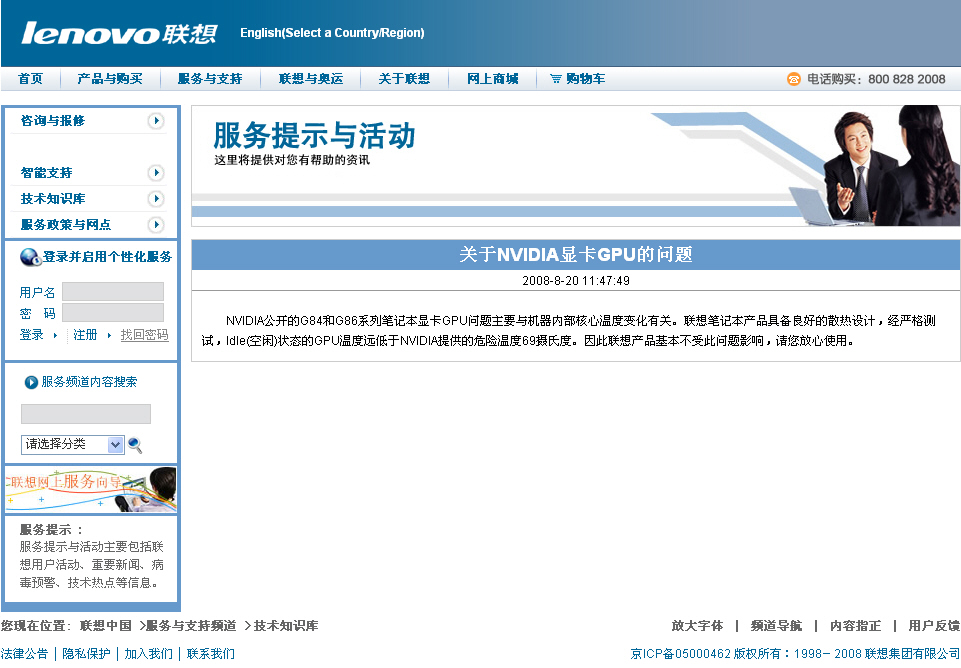Expand the 智能支持 arrow button
The image size is (961, 668).
156,173
